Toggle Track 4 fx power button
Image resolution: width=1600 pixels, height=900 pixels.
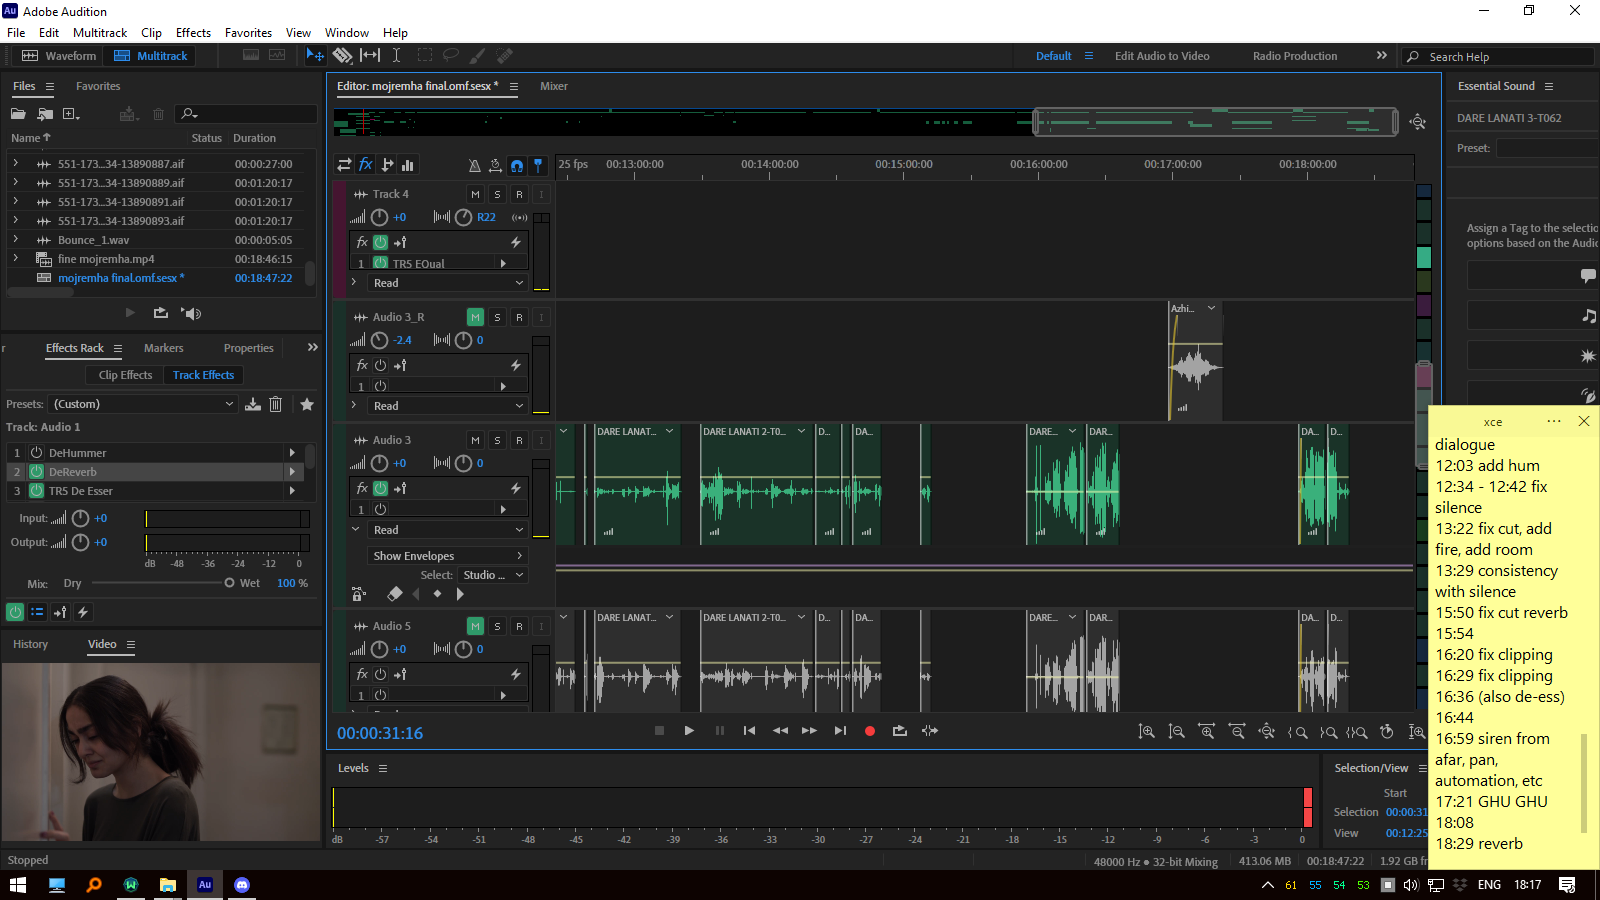coord(380,242)
